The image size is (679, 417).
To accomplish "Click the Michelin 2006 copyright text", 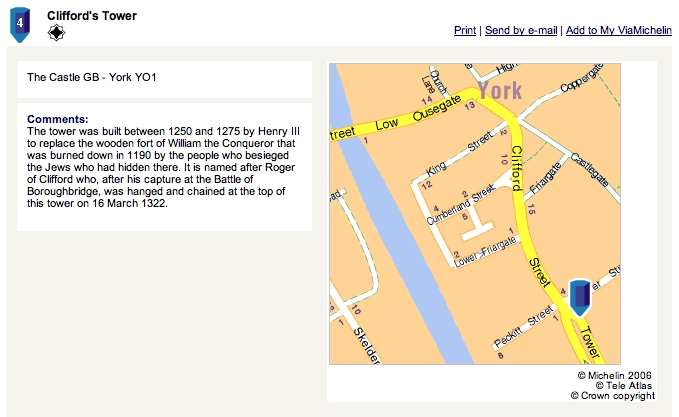I will (614, 375).
